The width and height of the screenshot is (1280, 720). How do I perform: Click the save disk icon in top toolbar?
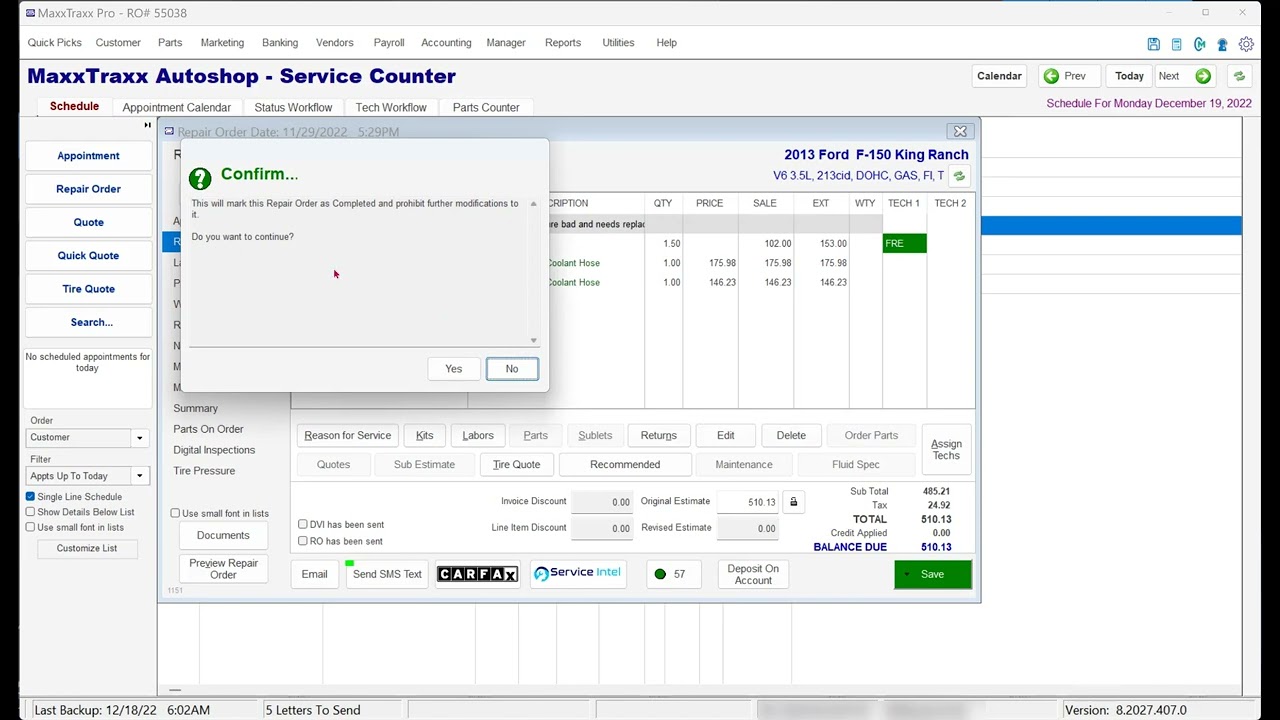click(1153, 44)
